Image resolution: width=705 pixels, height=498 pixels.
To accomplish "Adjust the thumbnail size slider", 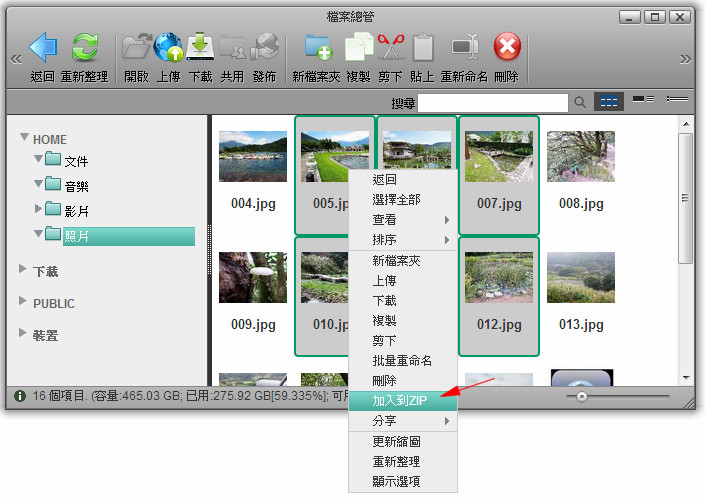I will click(x=581, y=397).
